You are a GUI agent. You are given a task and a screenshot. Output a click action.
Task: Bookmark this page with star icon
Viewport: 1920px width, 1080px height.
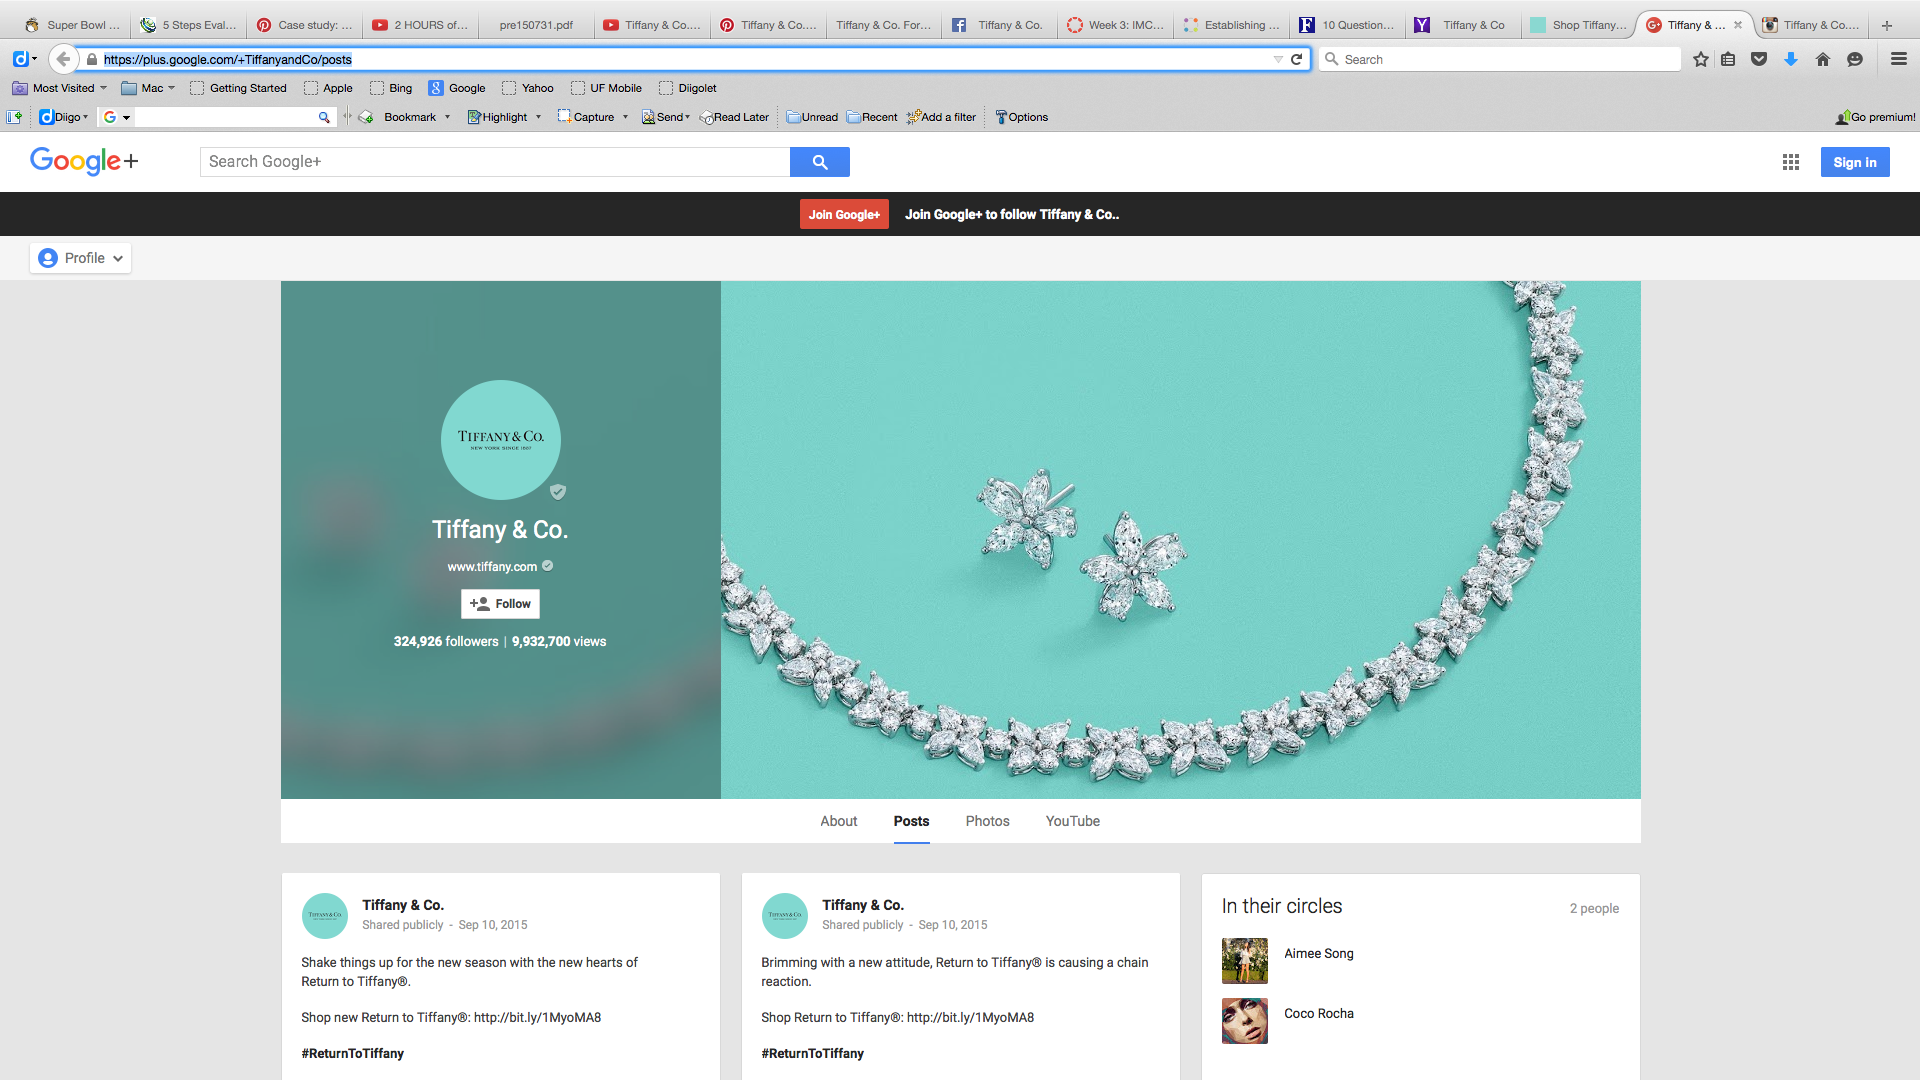1700,59
